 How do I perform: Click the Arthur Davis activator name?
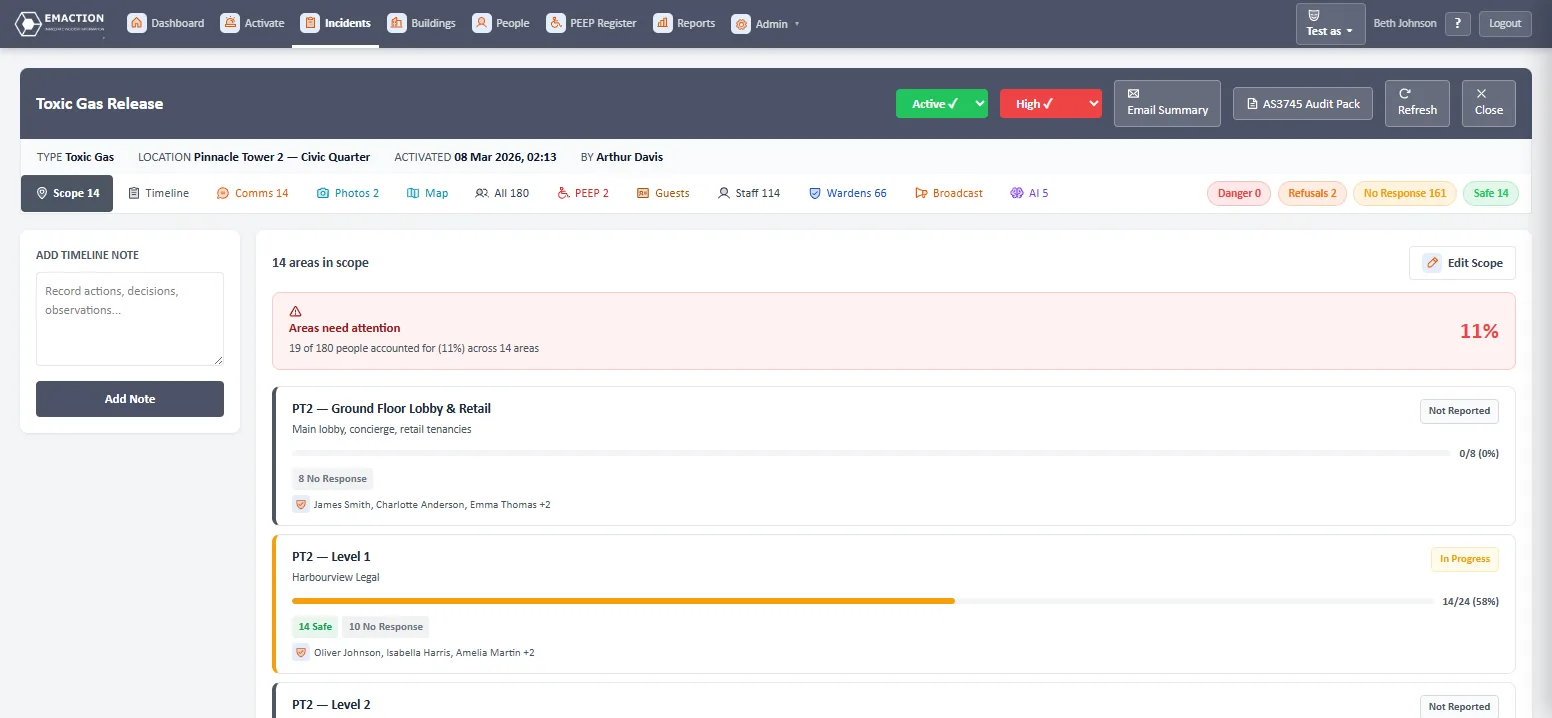click(630, 157)
